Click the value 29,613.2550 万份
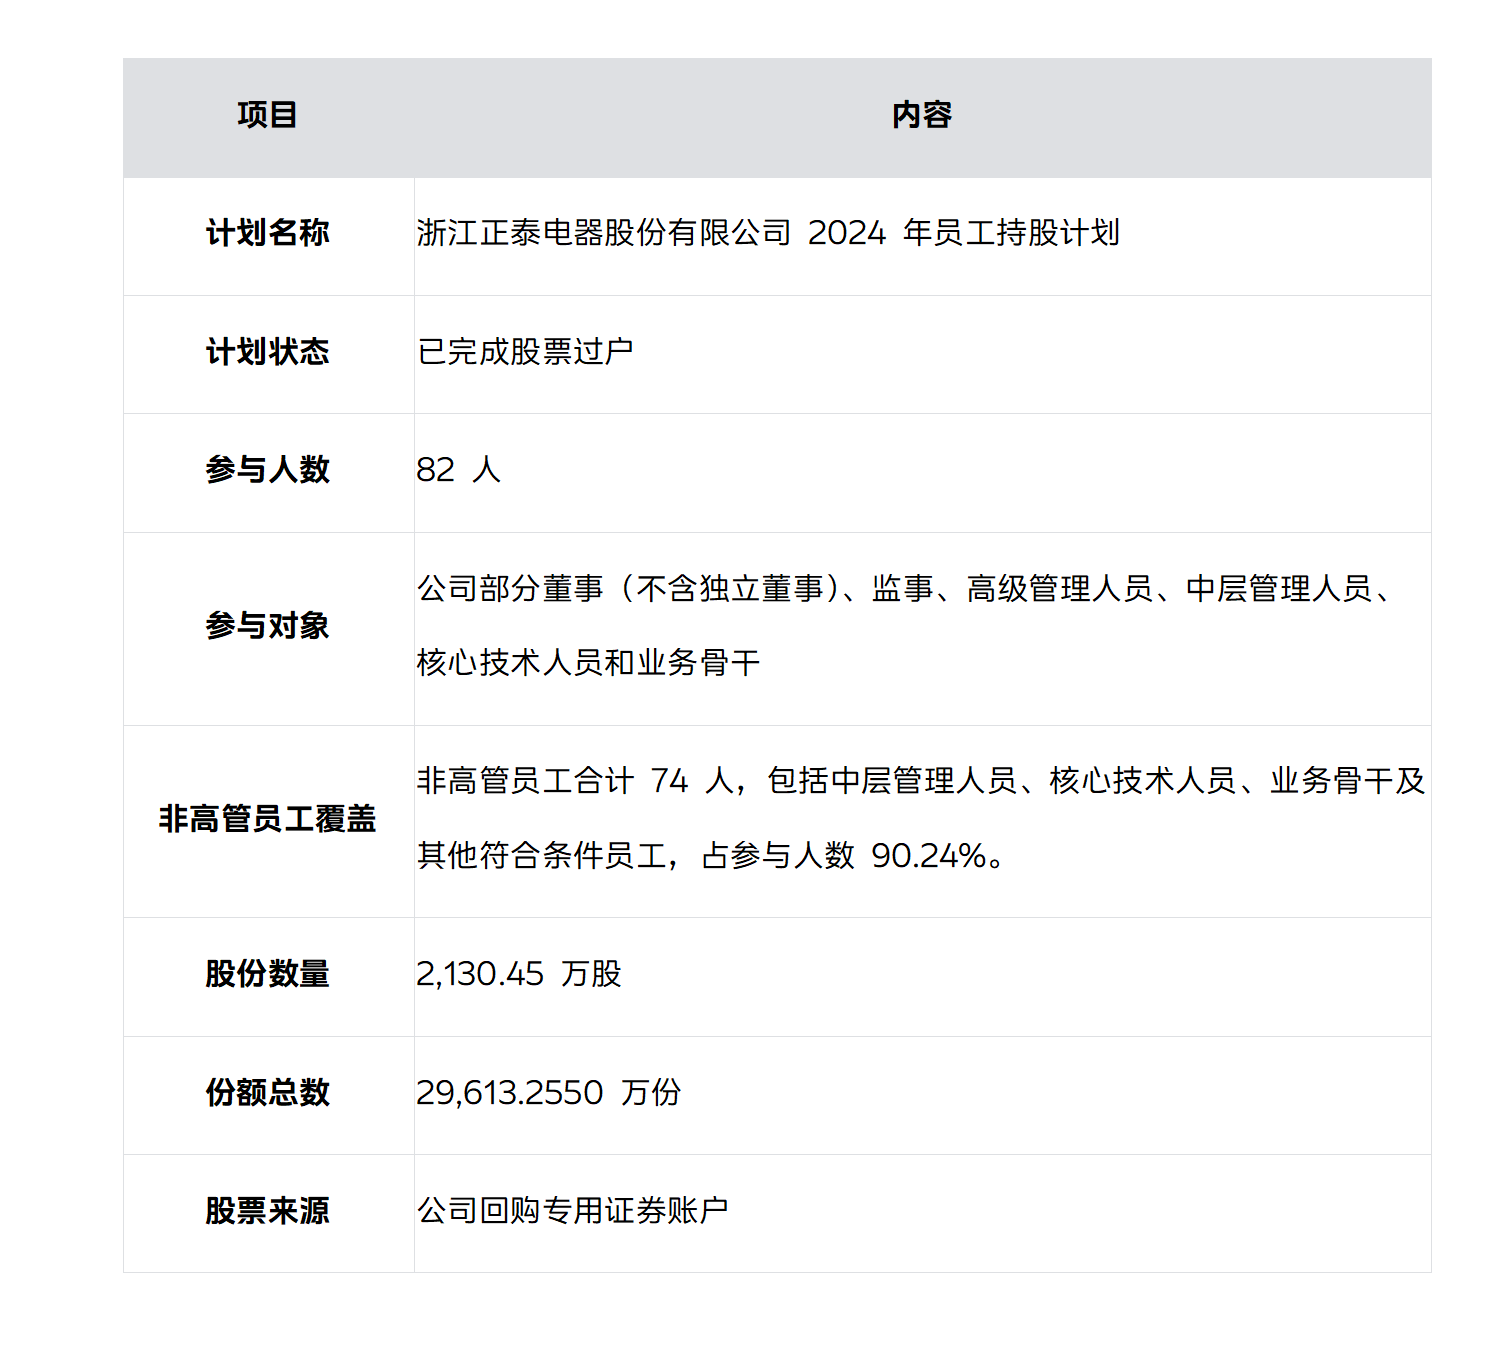This screenshot has height=1347, width=1503. tap(549, 1093)
